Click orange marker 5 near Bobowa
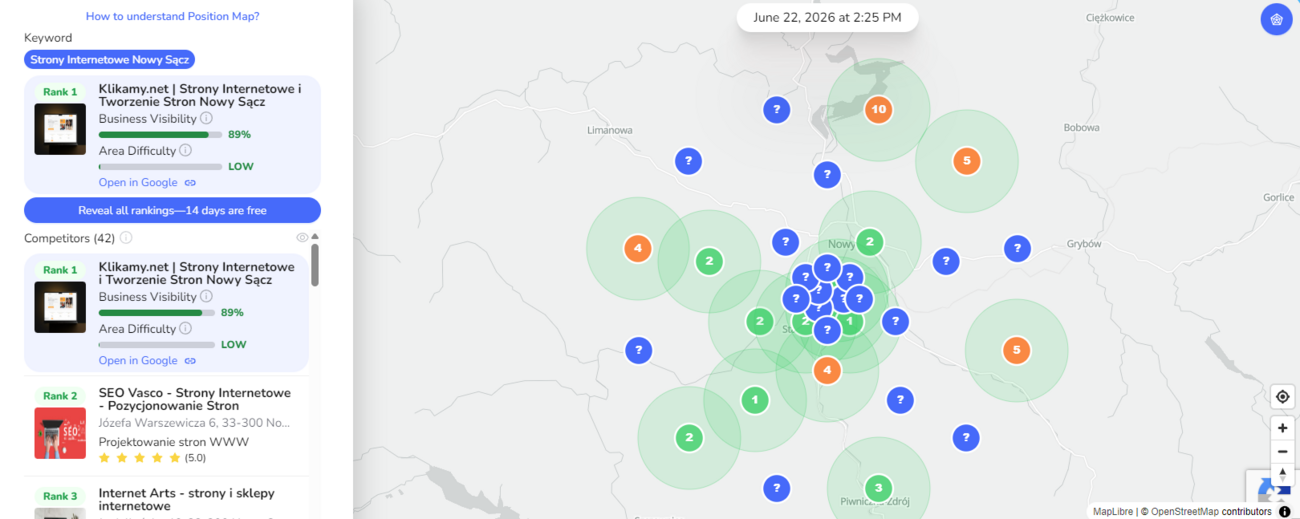The image size is (1300, 519). pyautogui.click(x=966, y=160)
